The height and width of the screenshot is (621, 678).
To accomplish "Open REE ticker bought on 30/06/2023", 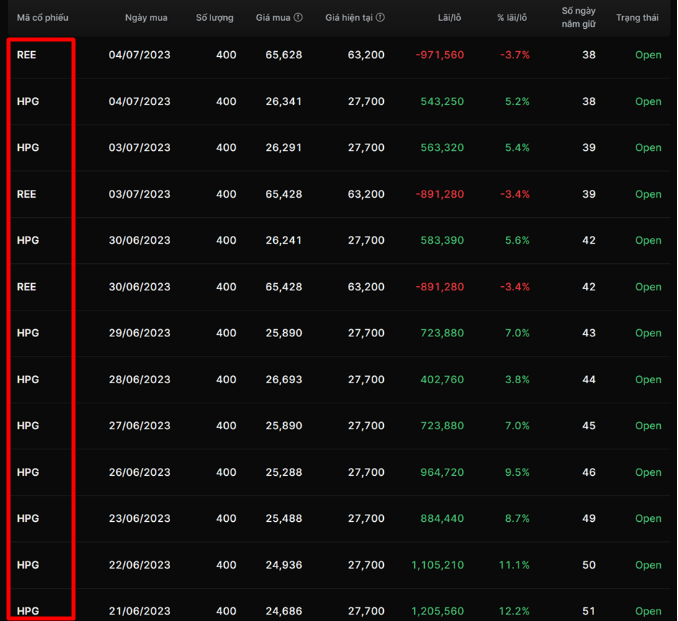I will tap(26, 287).
